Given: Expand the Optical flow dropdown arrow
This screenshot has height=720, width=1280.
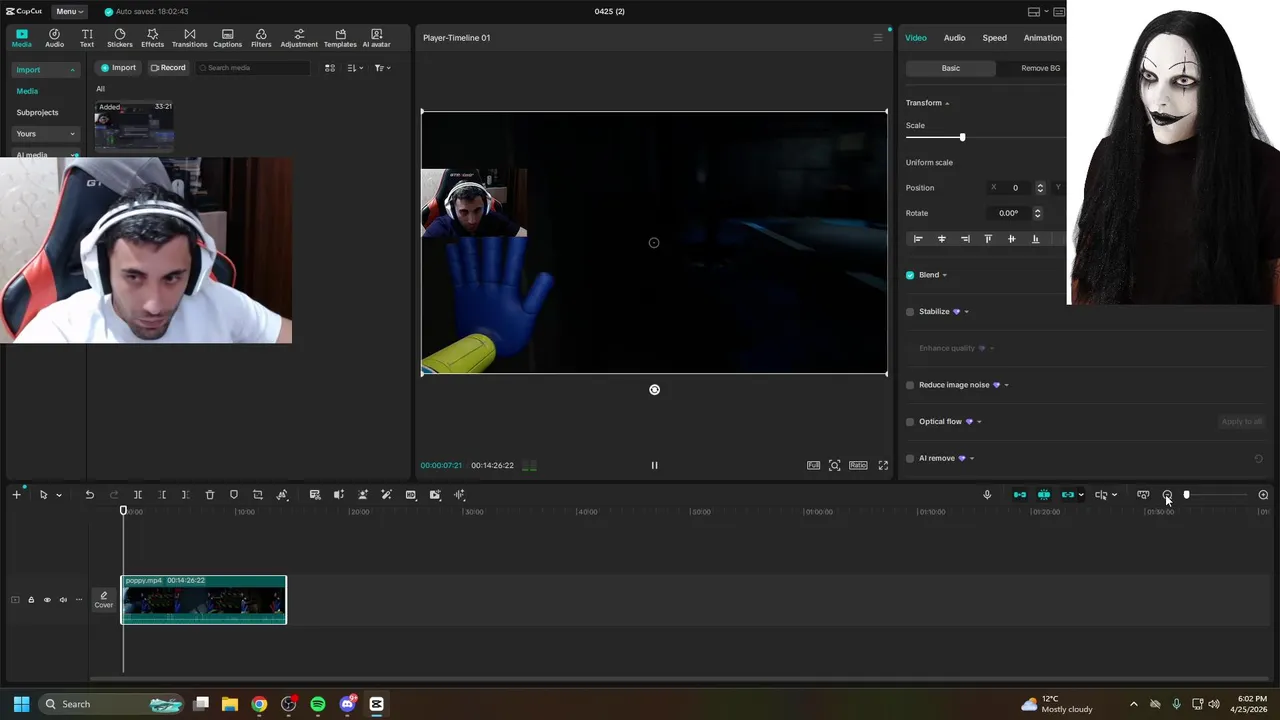Looking at the screenshot, I should pyautogui.click(x=979, y=422).
